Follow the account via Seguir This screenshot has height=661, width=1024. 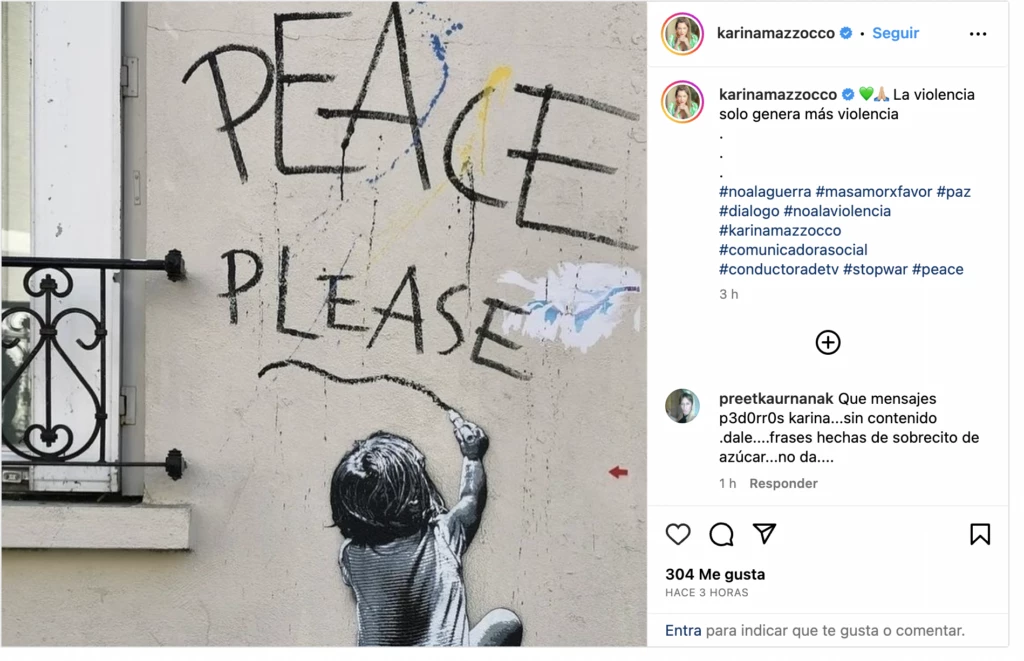coord(895,33)
